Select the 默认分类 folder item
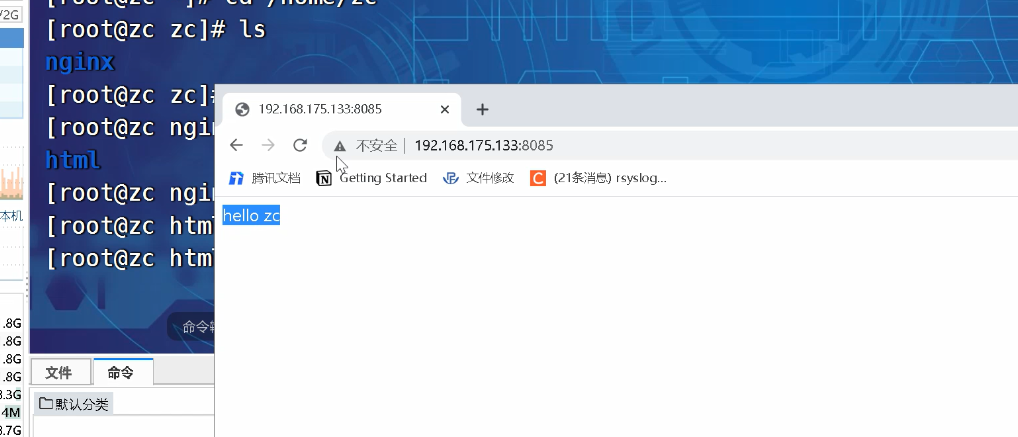 74,405
